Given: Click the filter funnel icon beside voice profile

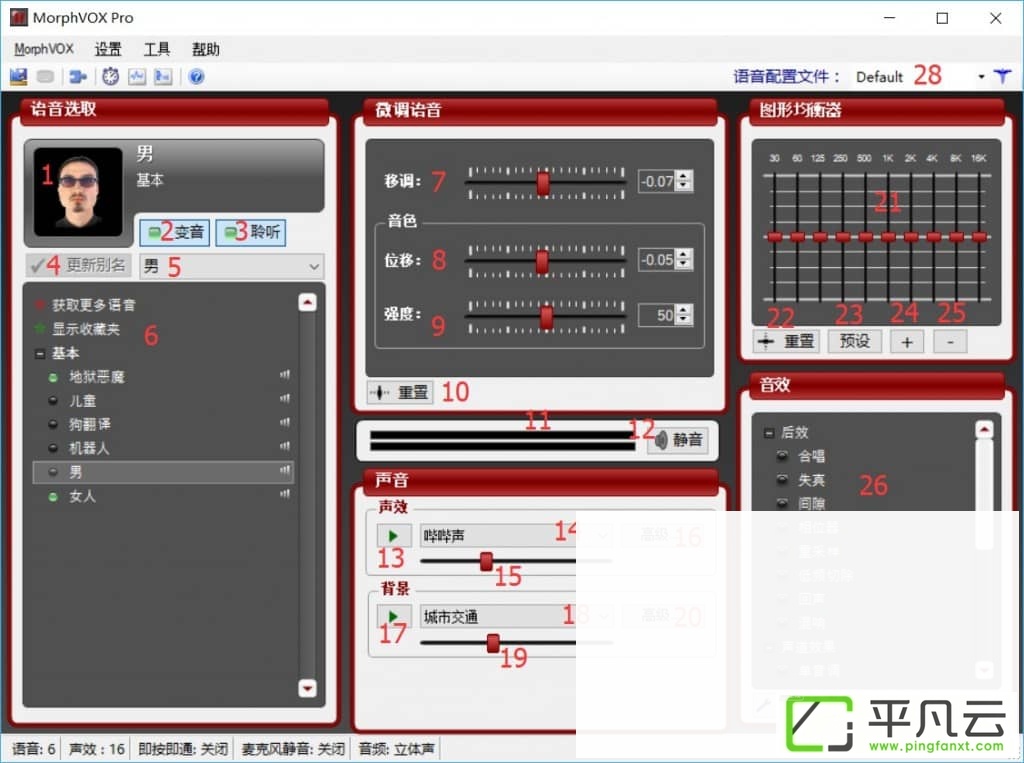Looking at the screenshot, I should [x=1002, y=76].
